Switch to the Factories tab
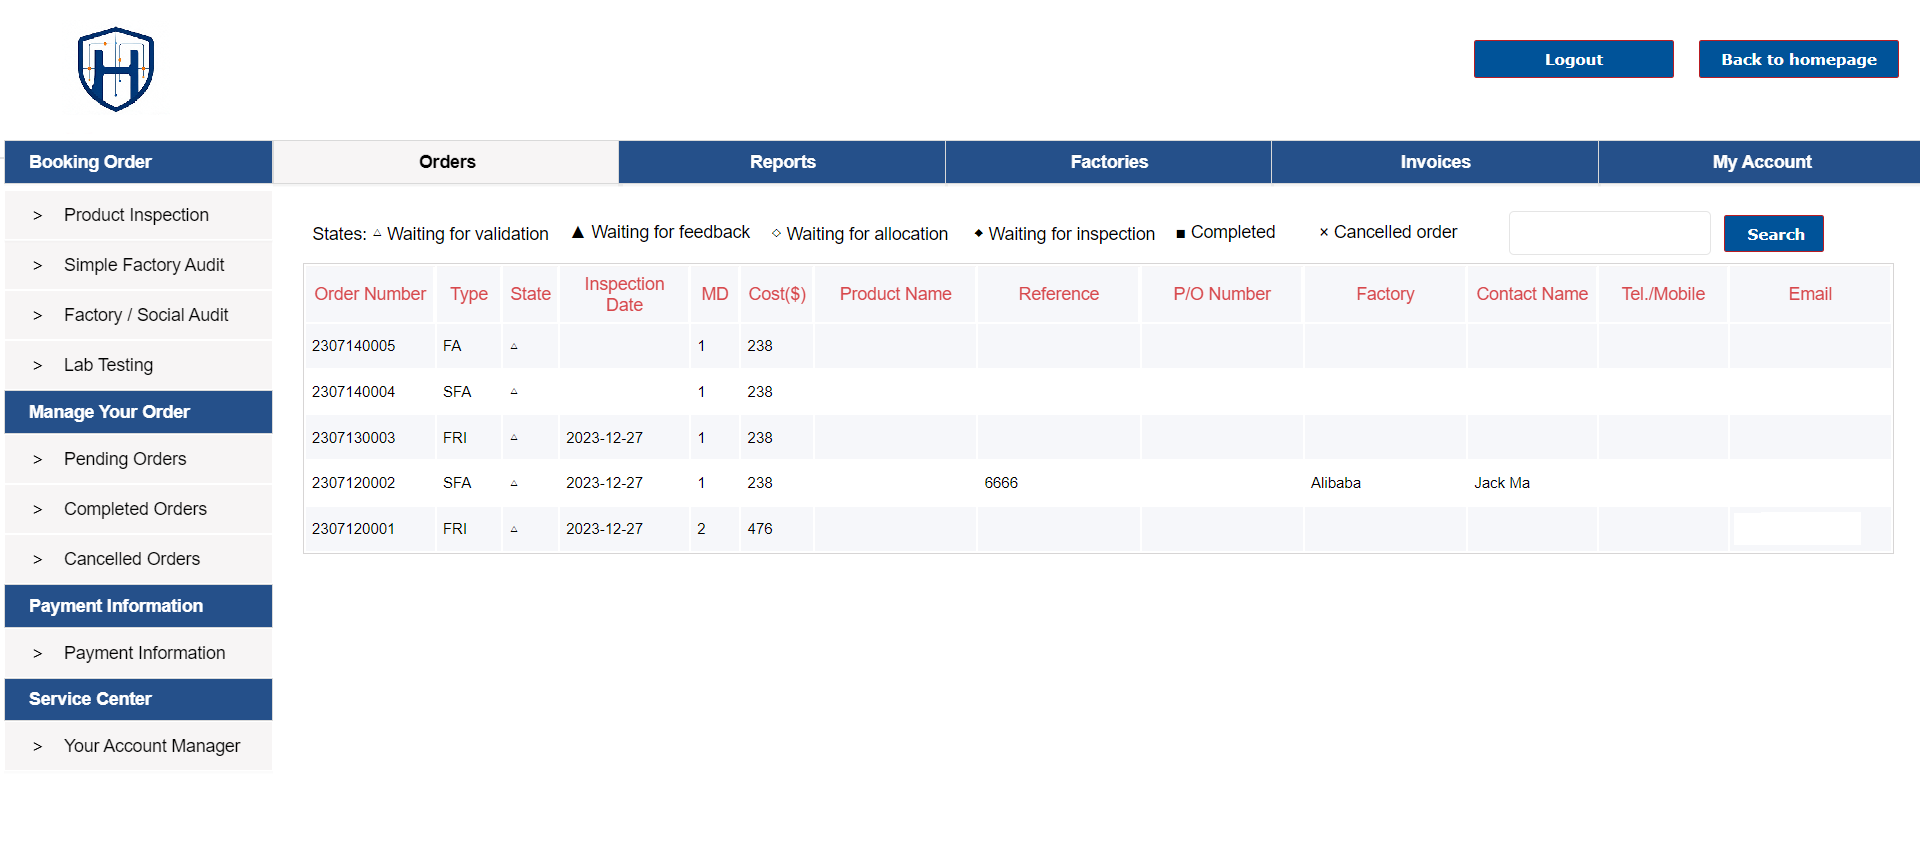Screen dimensions: 1920x848 tap(1108, 162)
